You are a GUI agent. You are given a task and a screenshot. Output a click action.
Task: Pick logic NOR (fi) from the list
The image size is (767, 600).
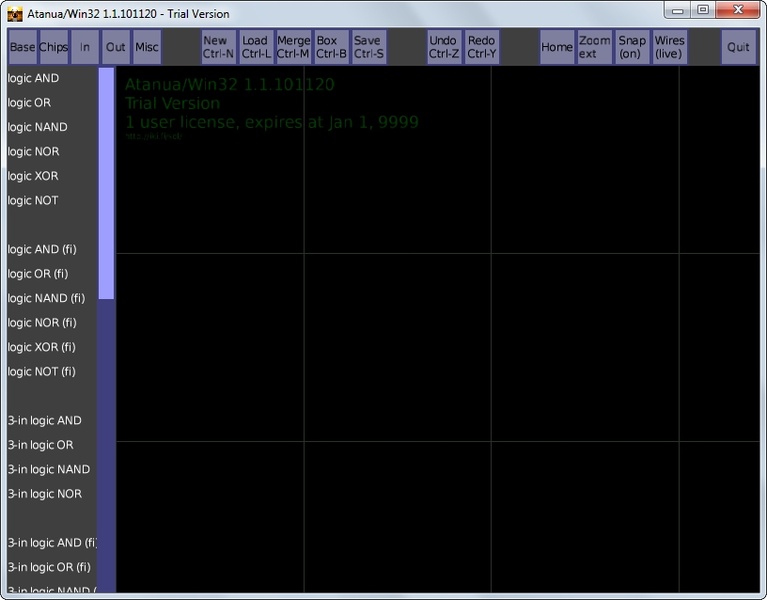42,323
